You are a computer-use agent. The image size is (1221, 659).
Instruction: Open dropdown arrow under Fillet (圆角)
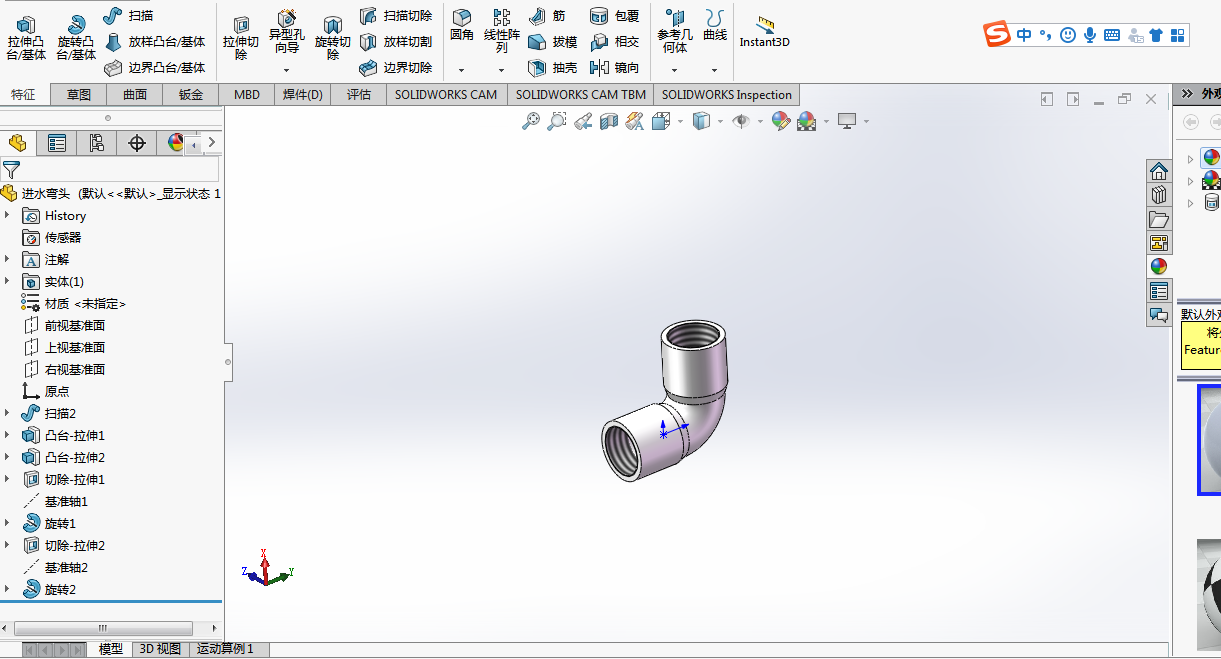coord(461,70)
